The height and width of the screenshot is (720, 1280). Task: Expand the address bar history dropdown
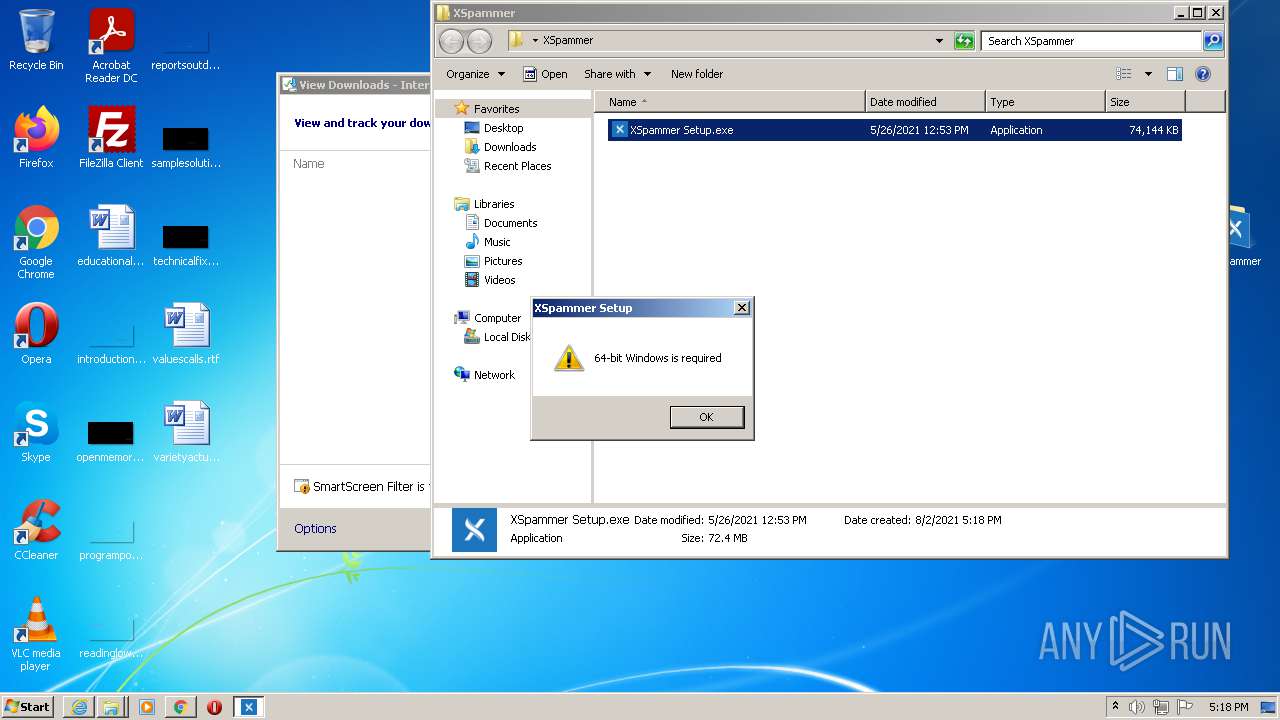[939, 41]
